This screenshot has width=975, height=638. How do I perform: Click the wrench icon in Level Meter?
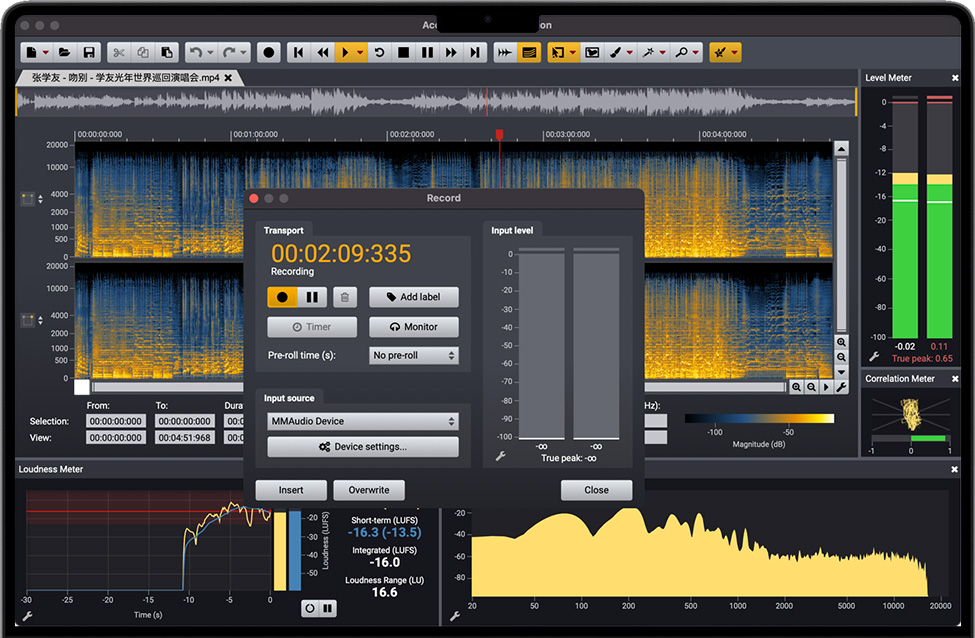point(873,357)
